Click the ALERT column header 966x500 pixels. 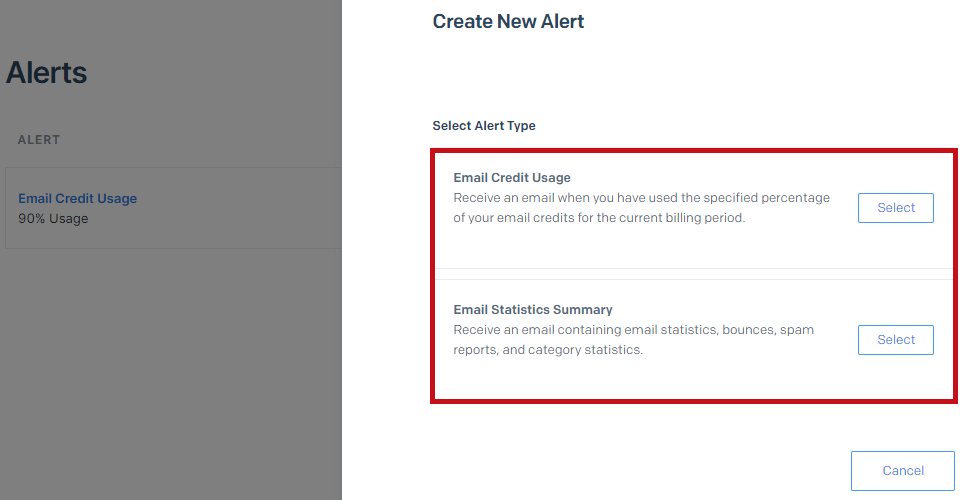point(39,140)
